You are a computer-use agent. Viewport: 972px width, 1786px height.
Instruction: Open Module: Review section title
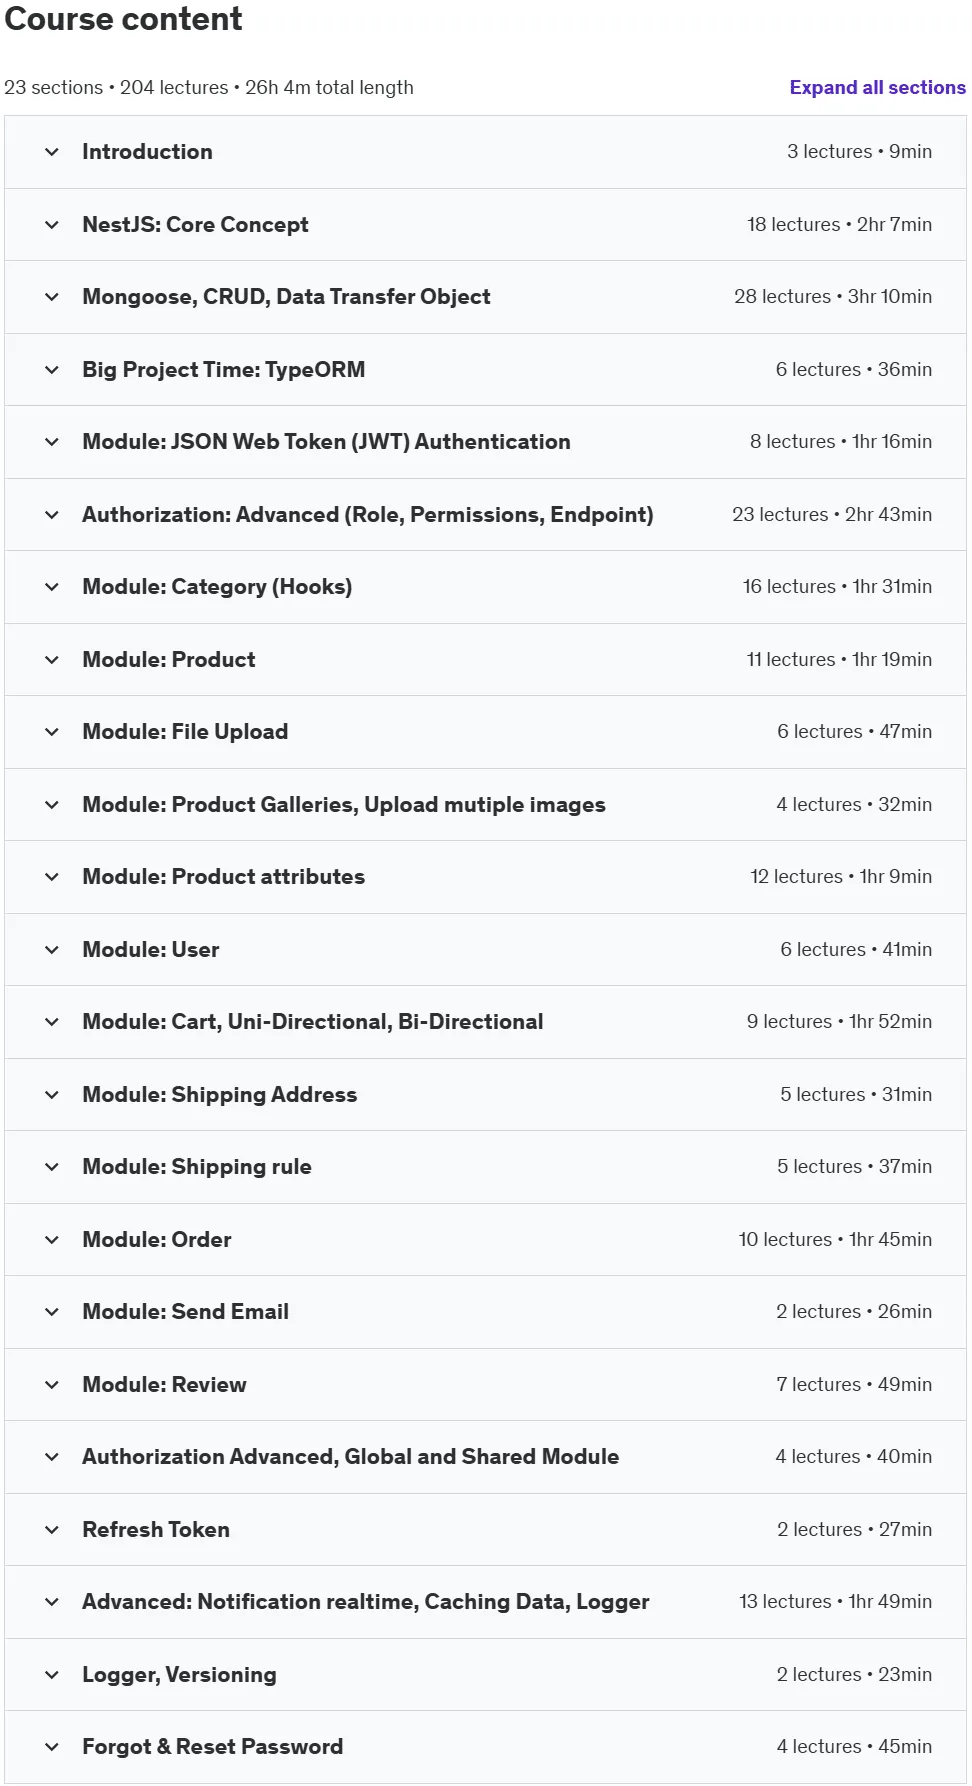pyautogui.click(x=164, y=1385)
